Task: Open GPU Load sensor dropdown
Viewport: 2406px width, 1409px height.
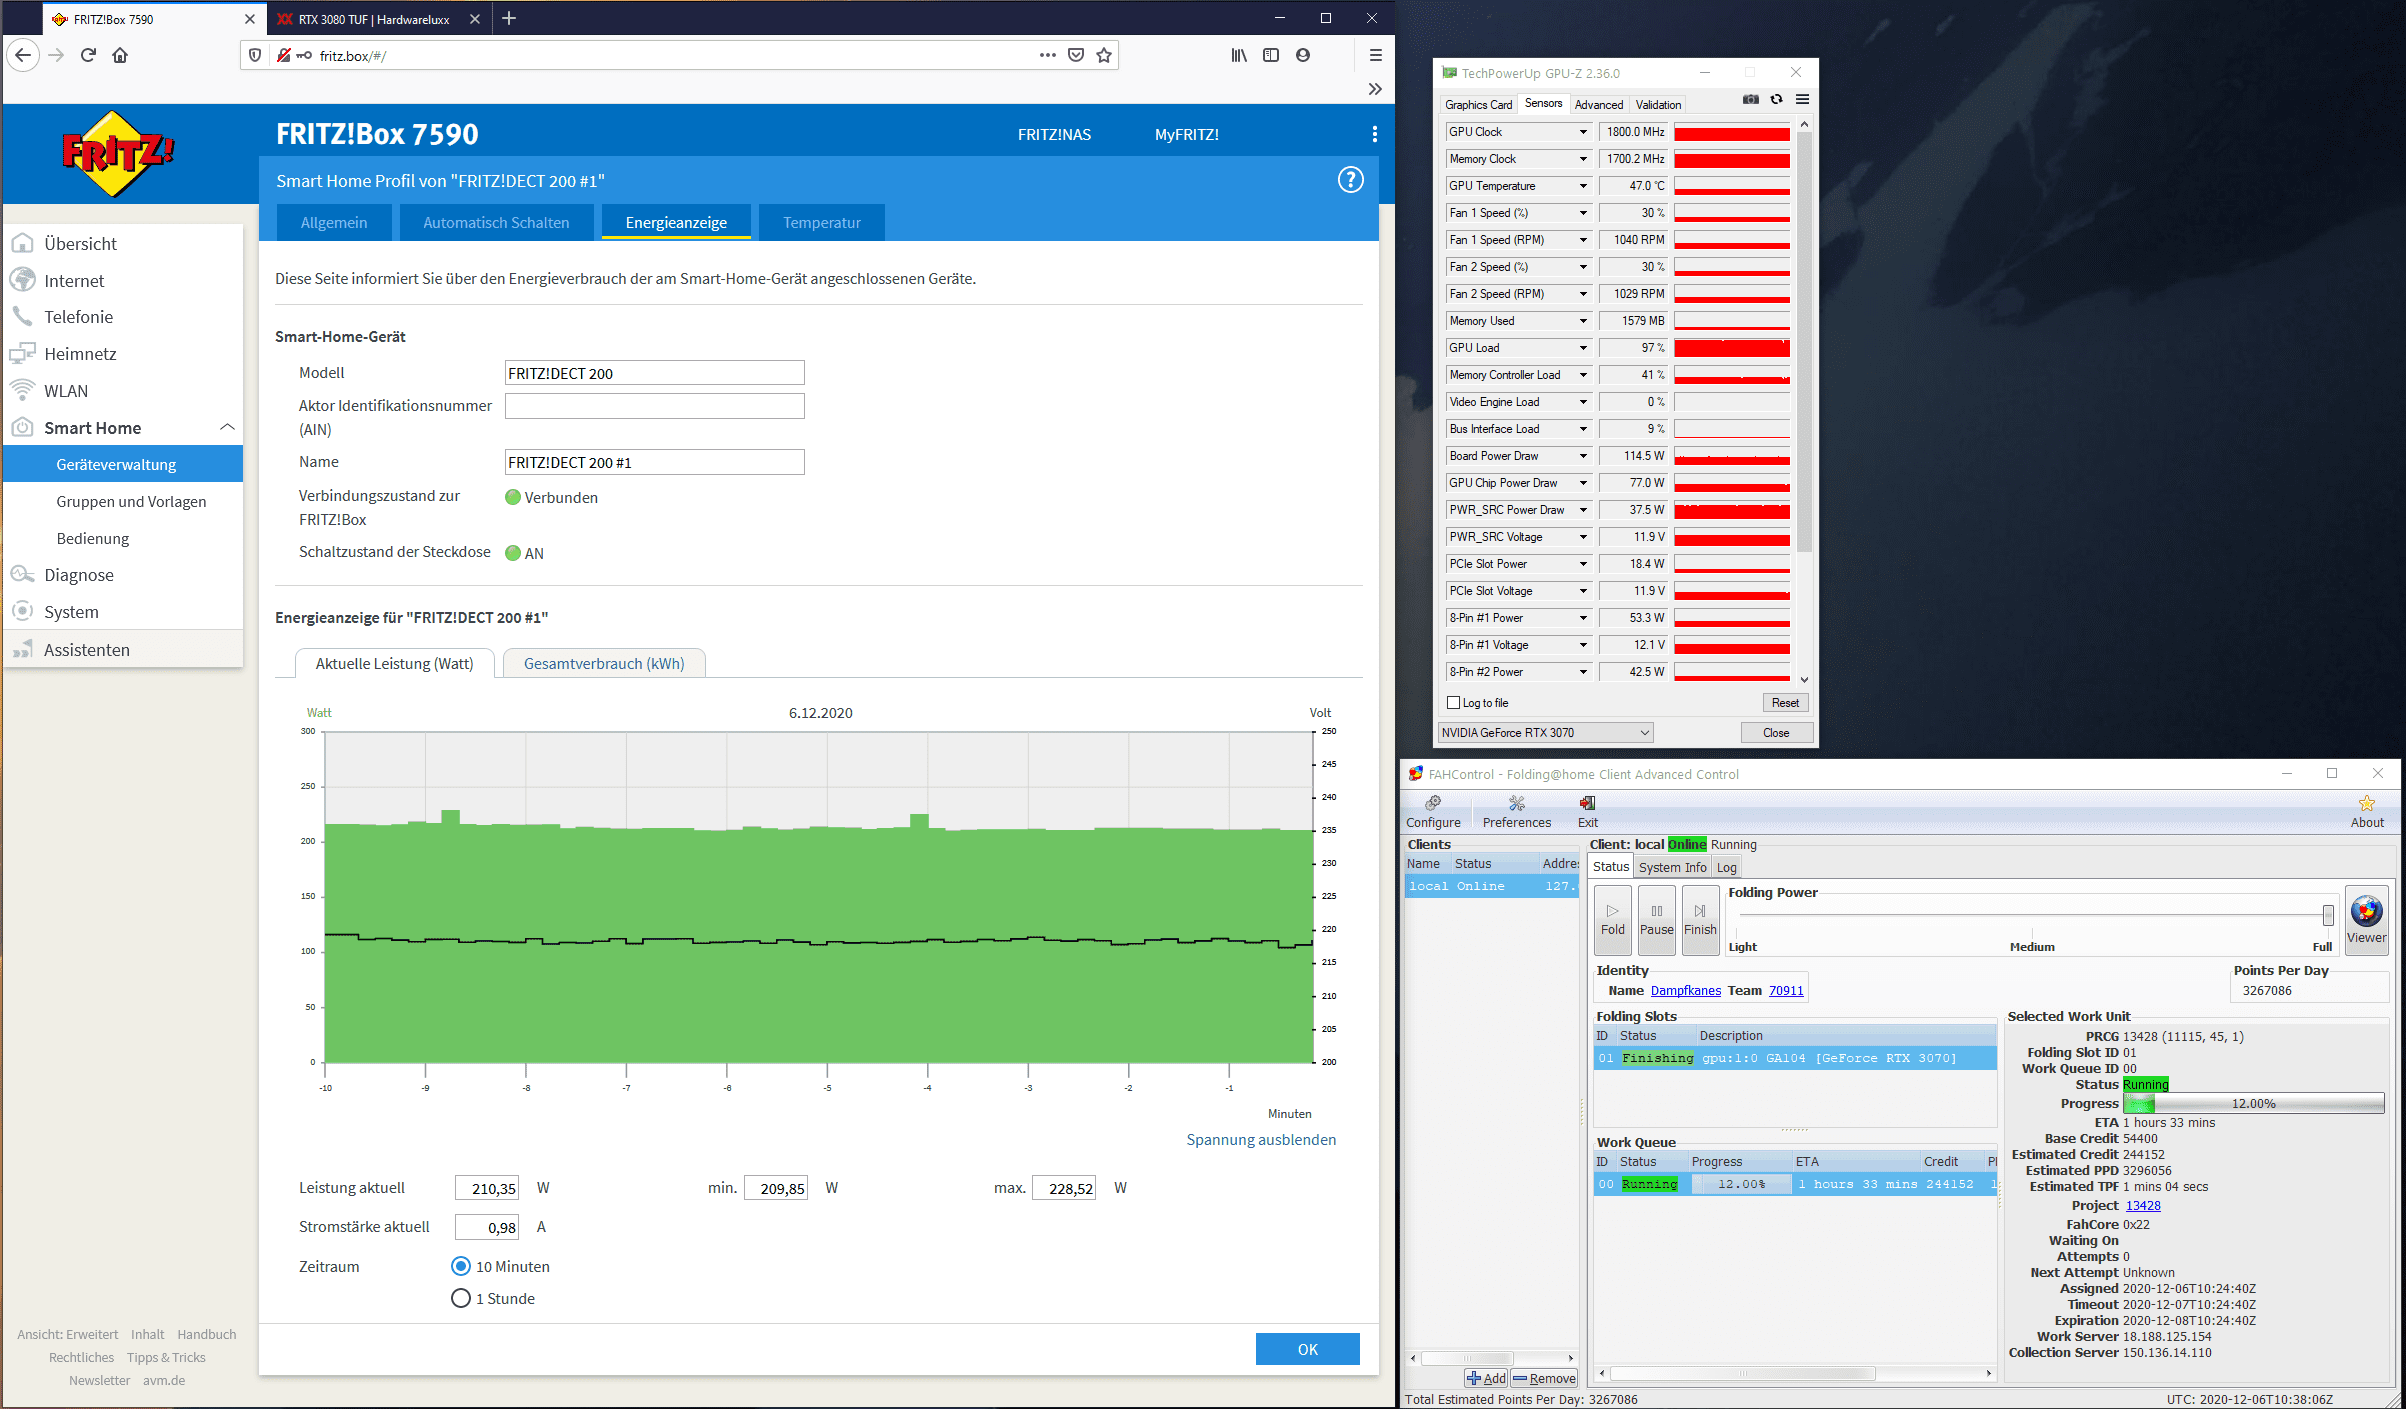Action: pos(1583,348)
